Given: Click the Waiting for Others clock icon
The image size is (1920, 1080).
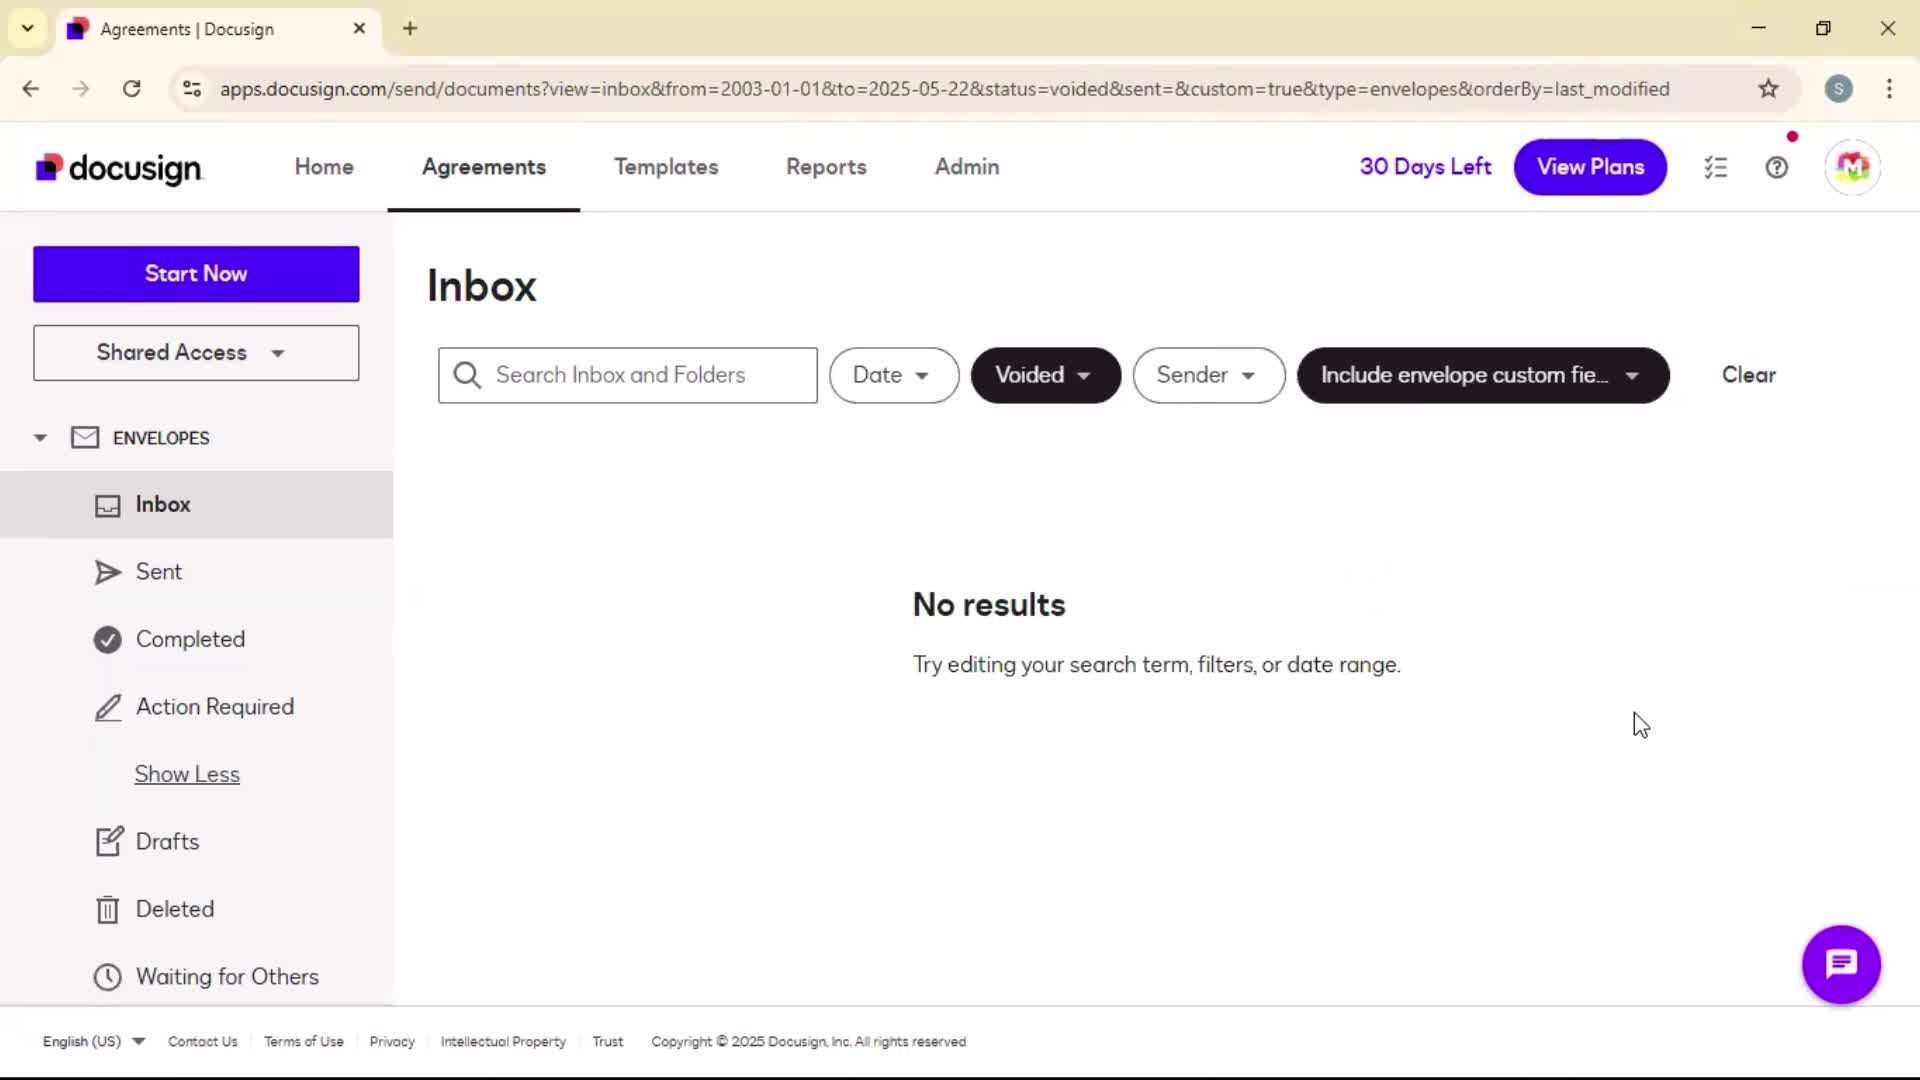Looking at the screenshot, I should tap(107, 977).
